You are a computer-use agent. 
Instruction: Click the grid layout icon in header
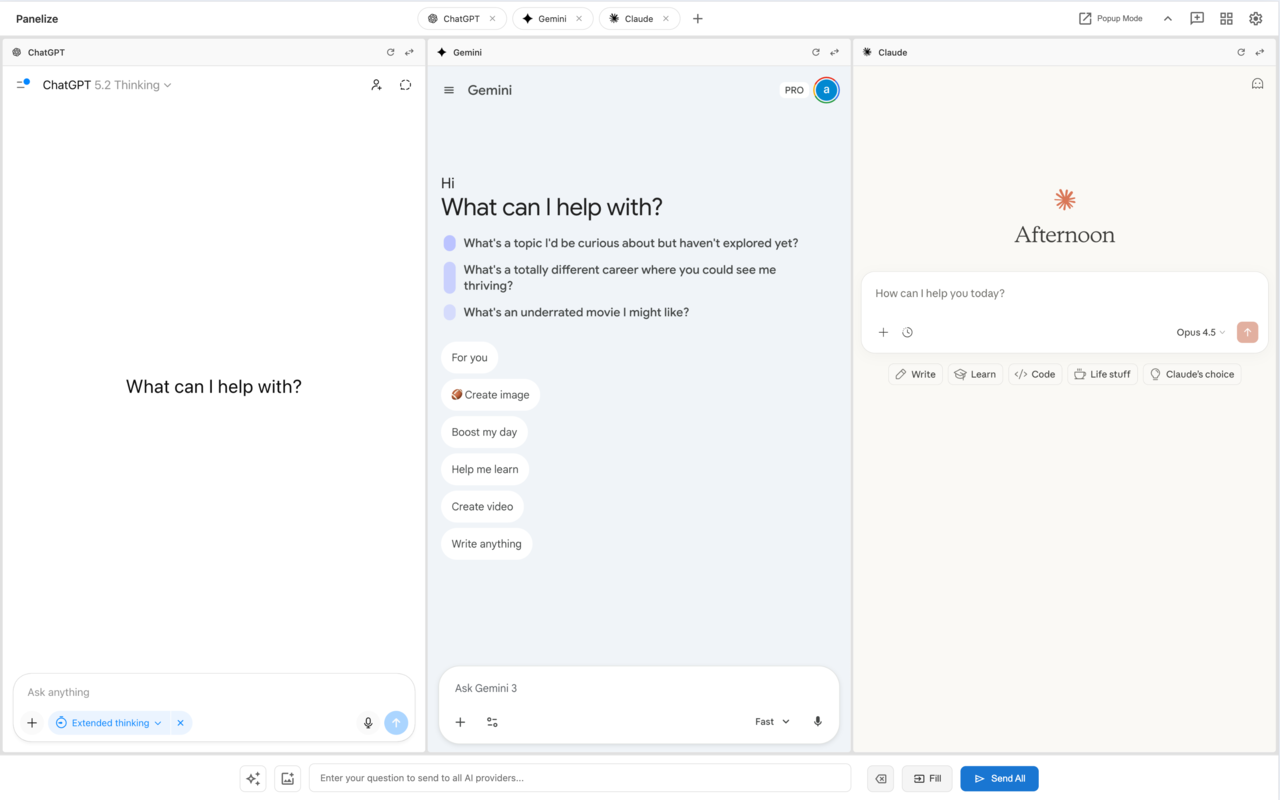[x=1226, y=18]
